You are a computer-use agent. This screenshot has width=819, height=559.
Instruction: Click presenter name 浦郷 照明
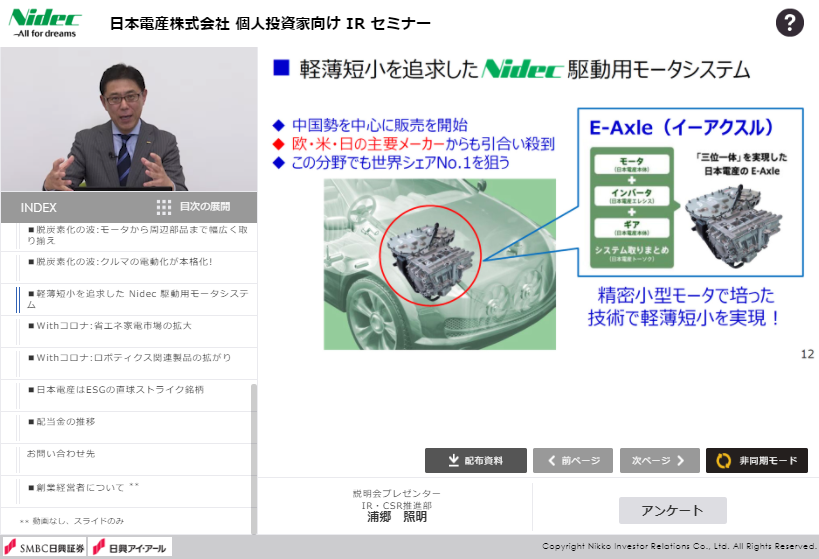(x=397, y=517)
